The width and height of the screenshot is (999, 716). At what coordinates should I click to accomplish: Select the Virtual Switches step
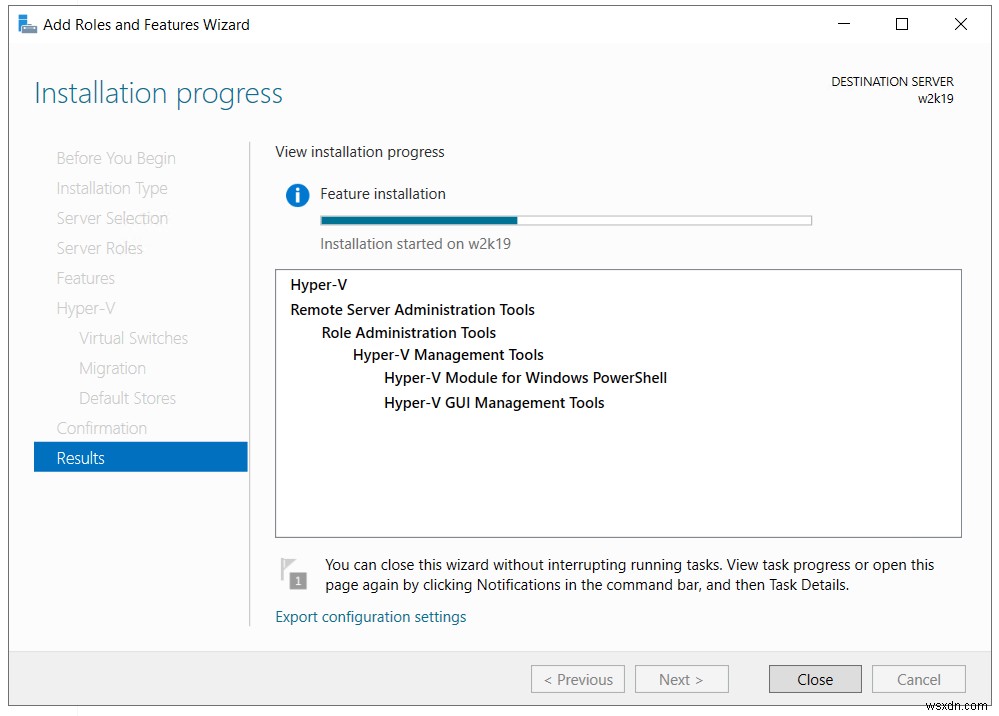point(133,338)
